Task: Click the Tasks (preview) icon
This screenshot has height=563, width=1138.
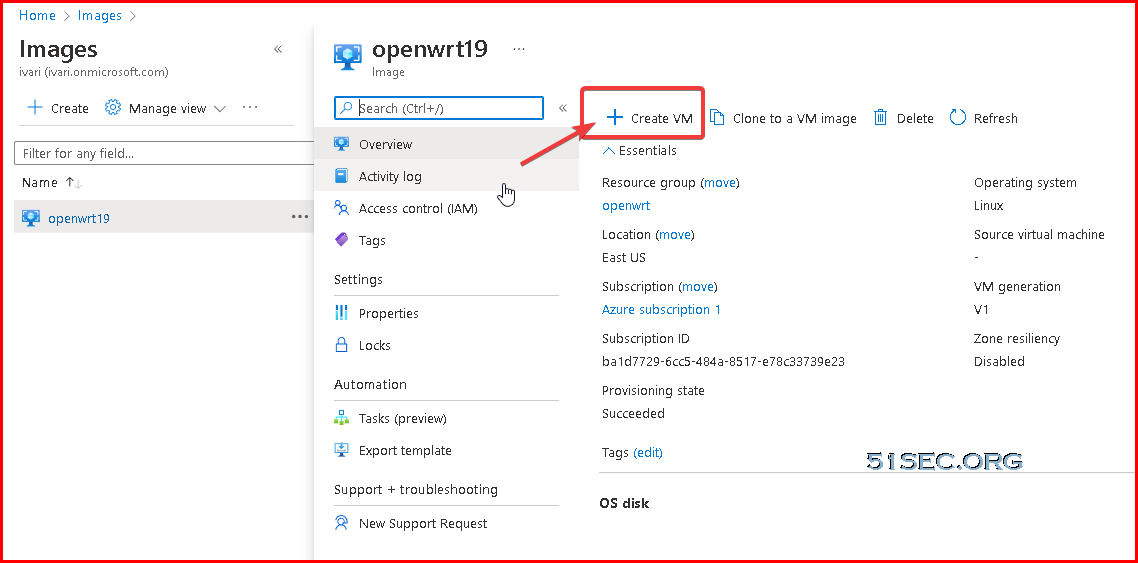Action: 341,418
